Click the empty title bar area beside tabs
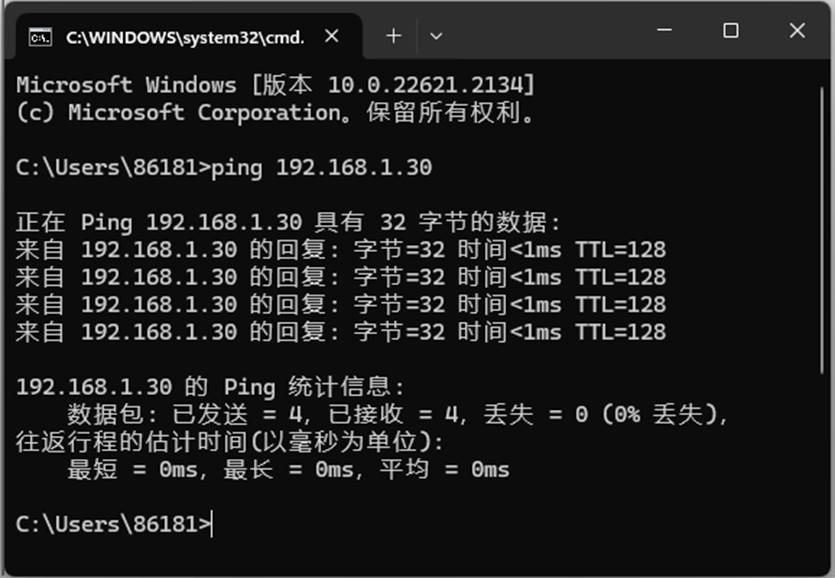 (x=549, y=33)
